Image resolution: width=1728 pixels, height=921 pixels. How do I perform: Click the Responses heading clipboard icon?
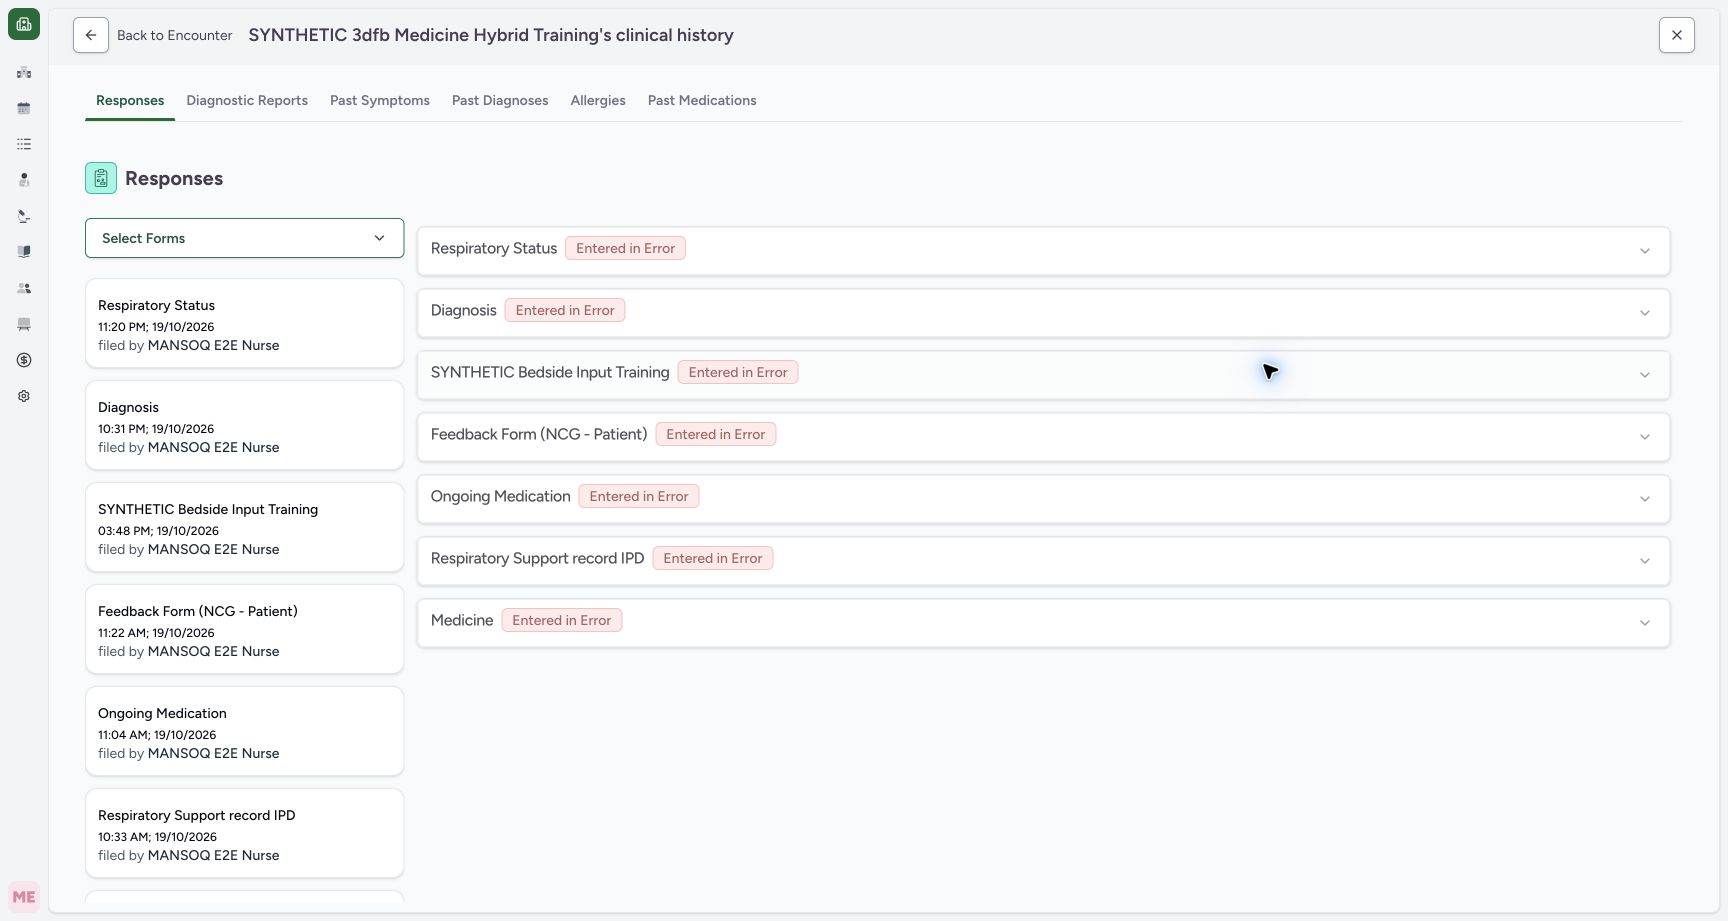[101, 178]
